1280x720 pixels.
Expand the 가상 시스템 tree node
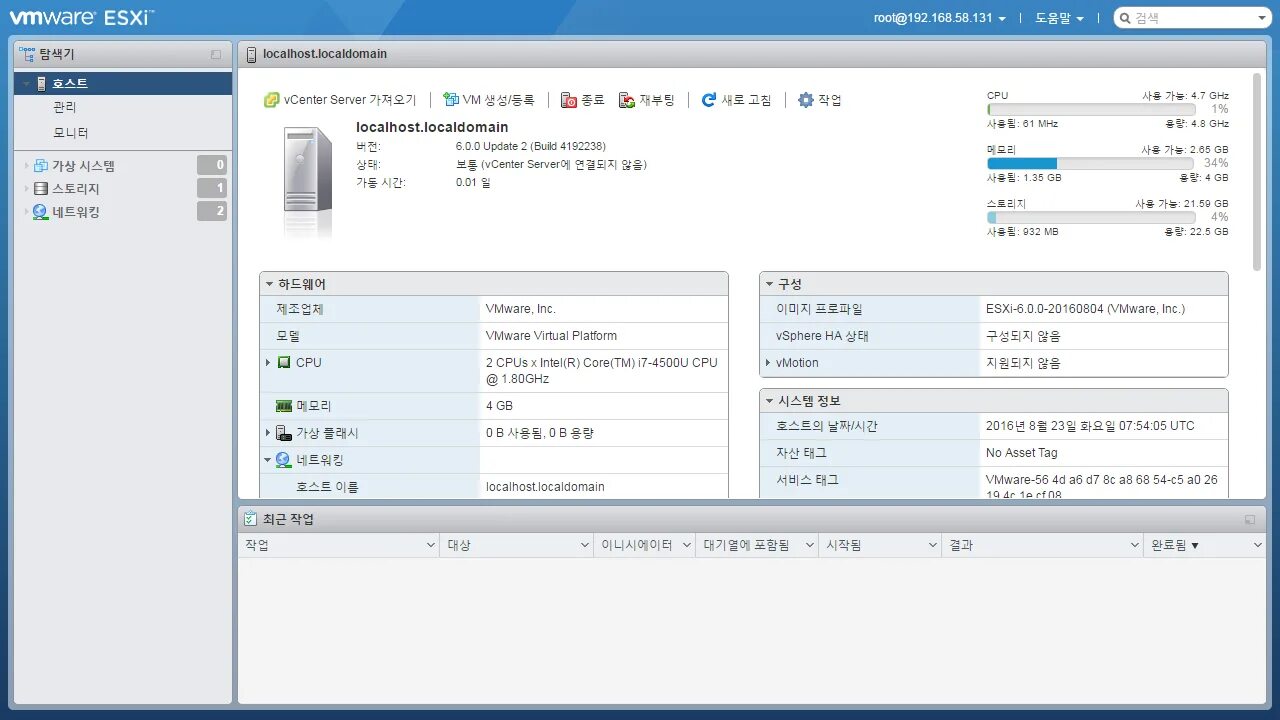pos(26,166)
